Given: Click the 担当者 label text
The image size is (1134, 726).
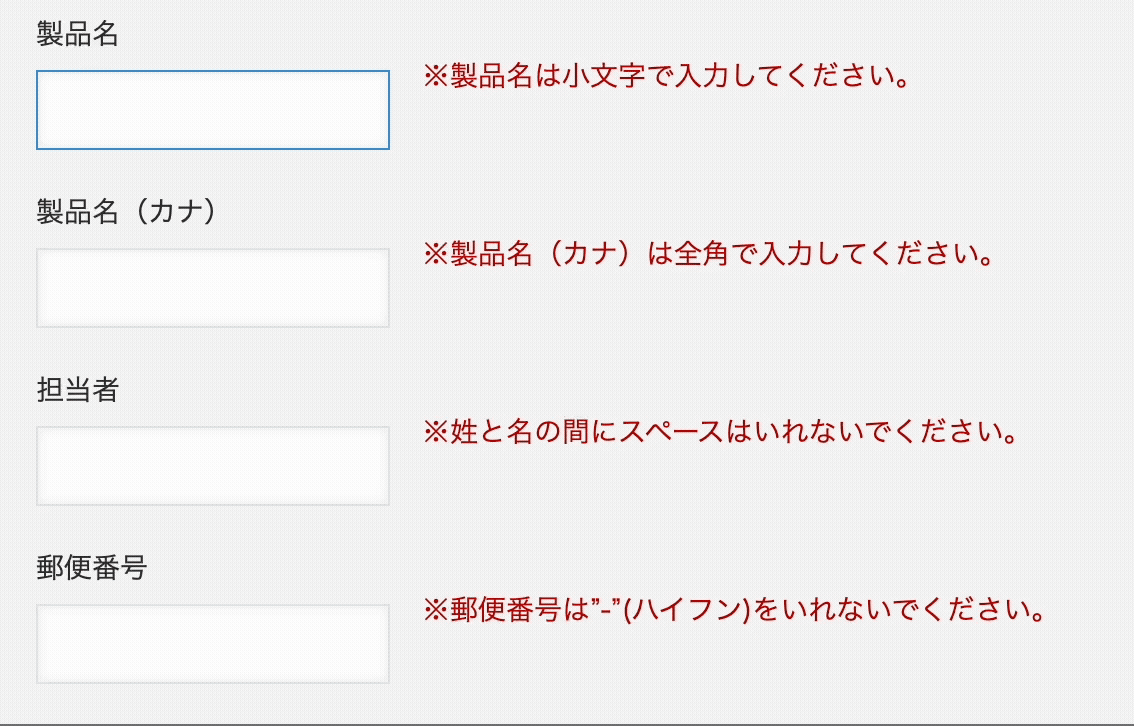Looking at the screenshot, I should (x=77, y=390).
